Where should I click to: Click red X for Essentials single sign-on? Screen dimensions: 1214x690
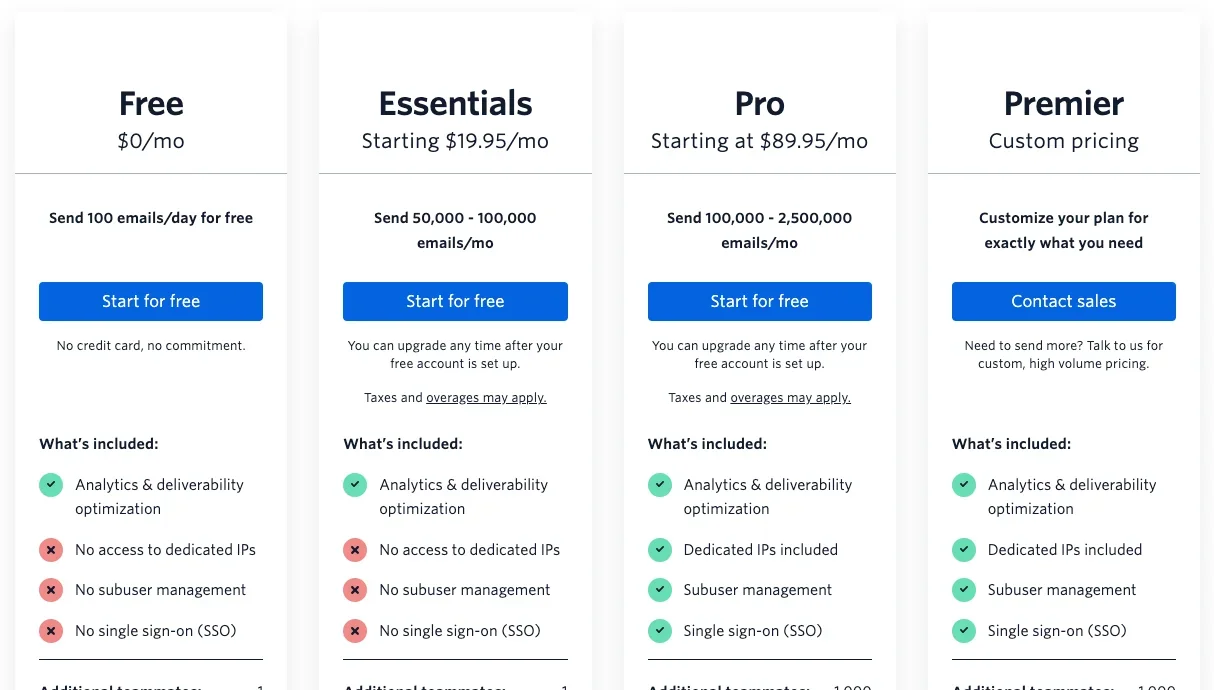pyautogui.click(x=355, y=631)
